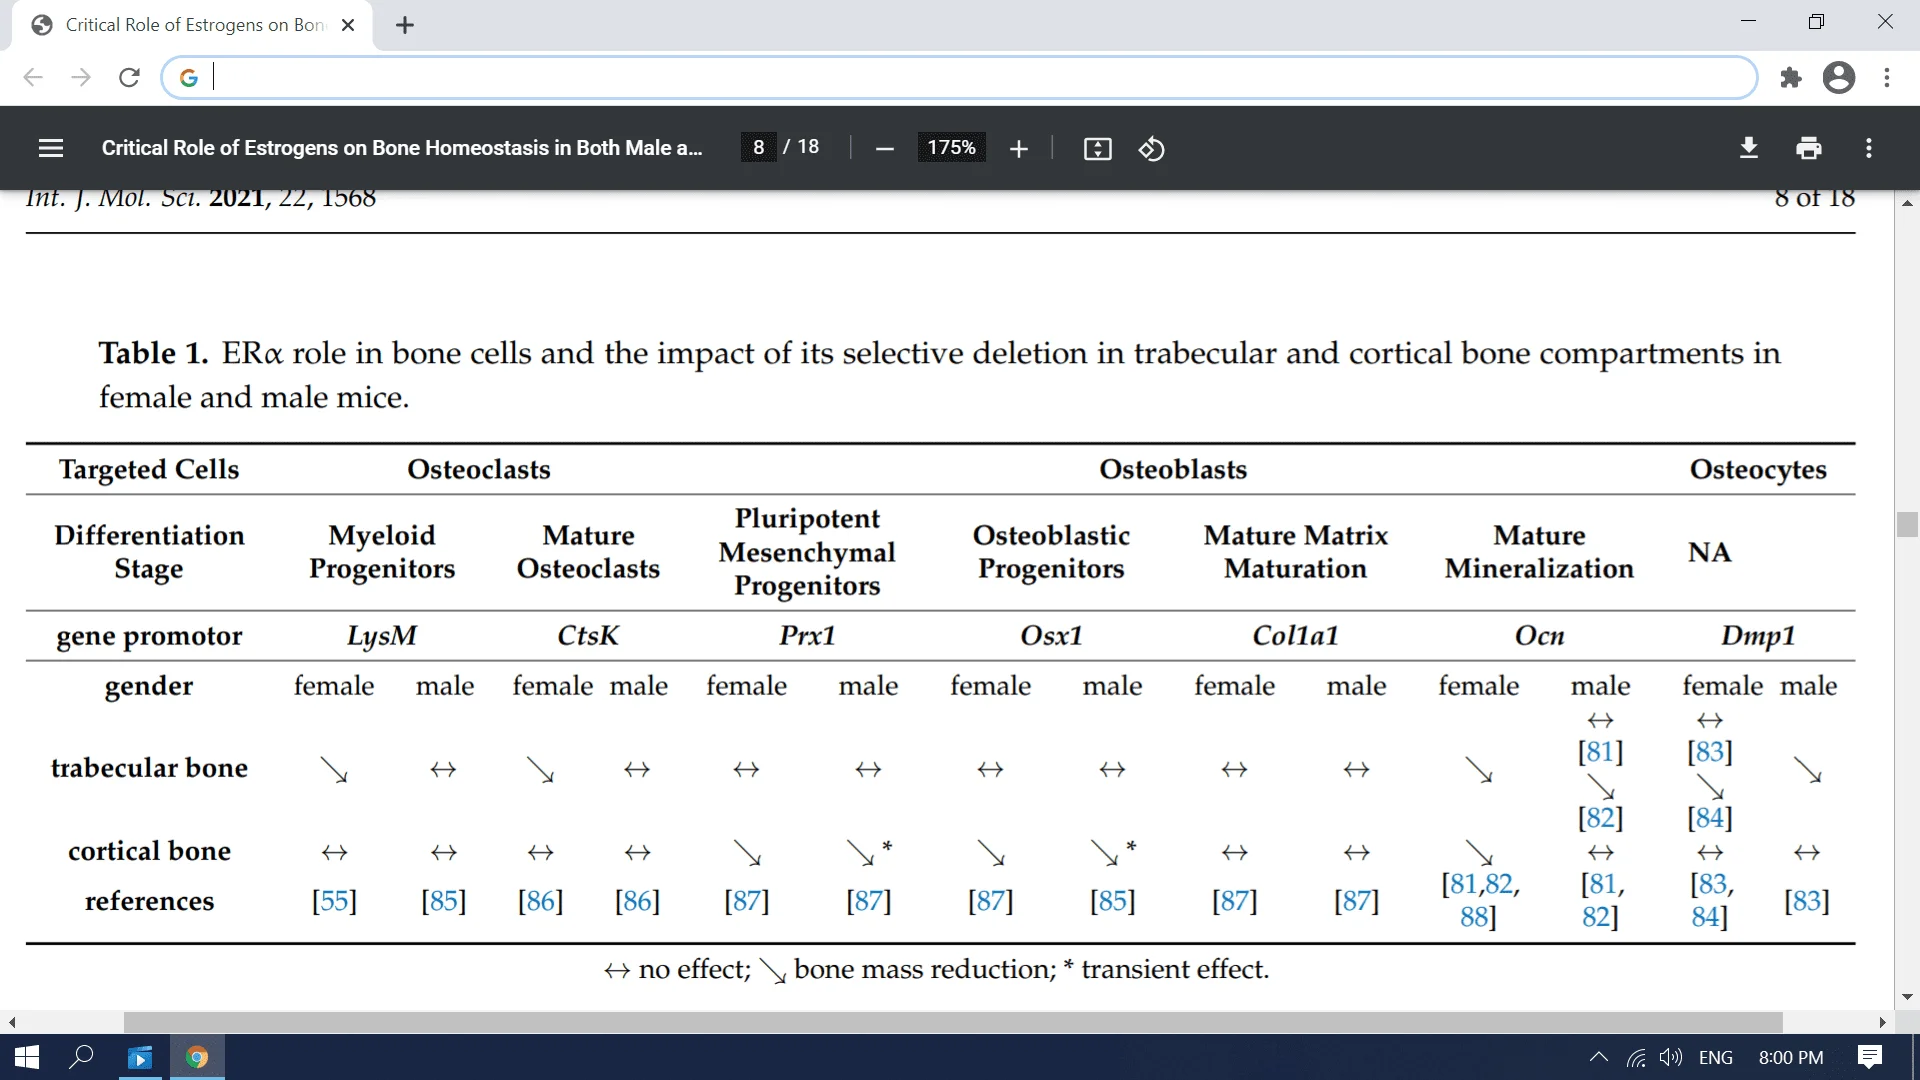Click the horizontal scrollbar left arrow
Screen dimensions: 1920x1080
click(x=12, y=1022)
